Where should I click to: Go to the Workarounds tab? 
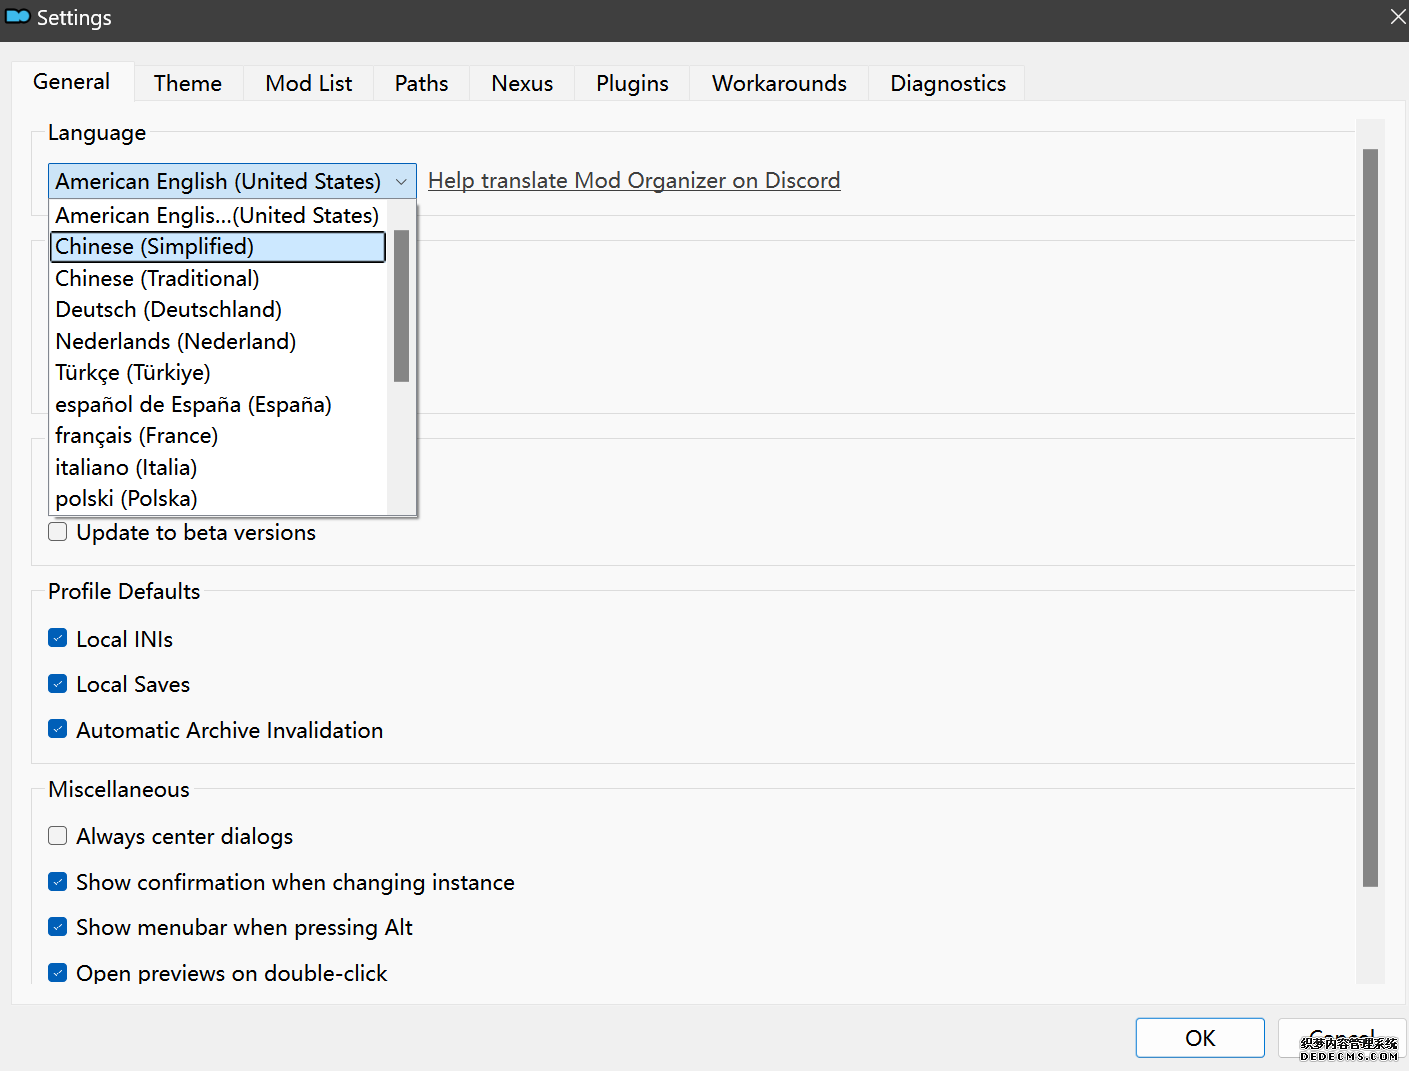point(778,84)
